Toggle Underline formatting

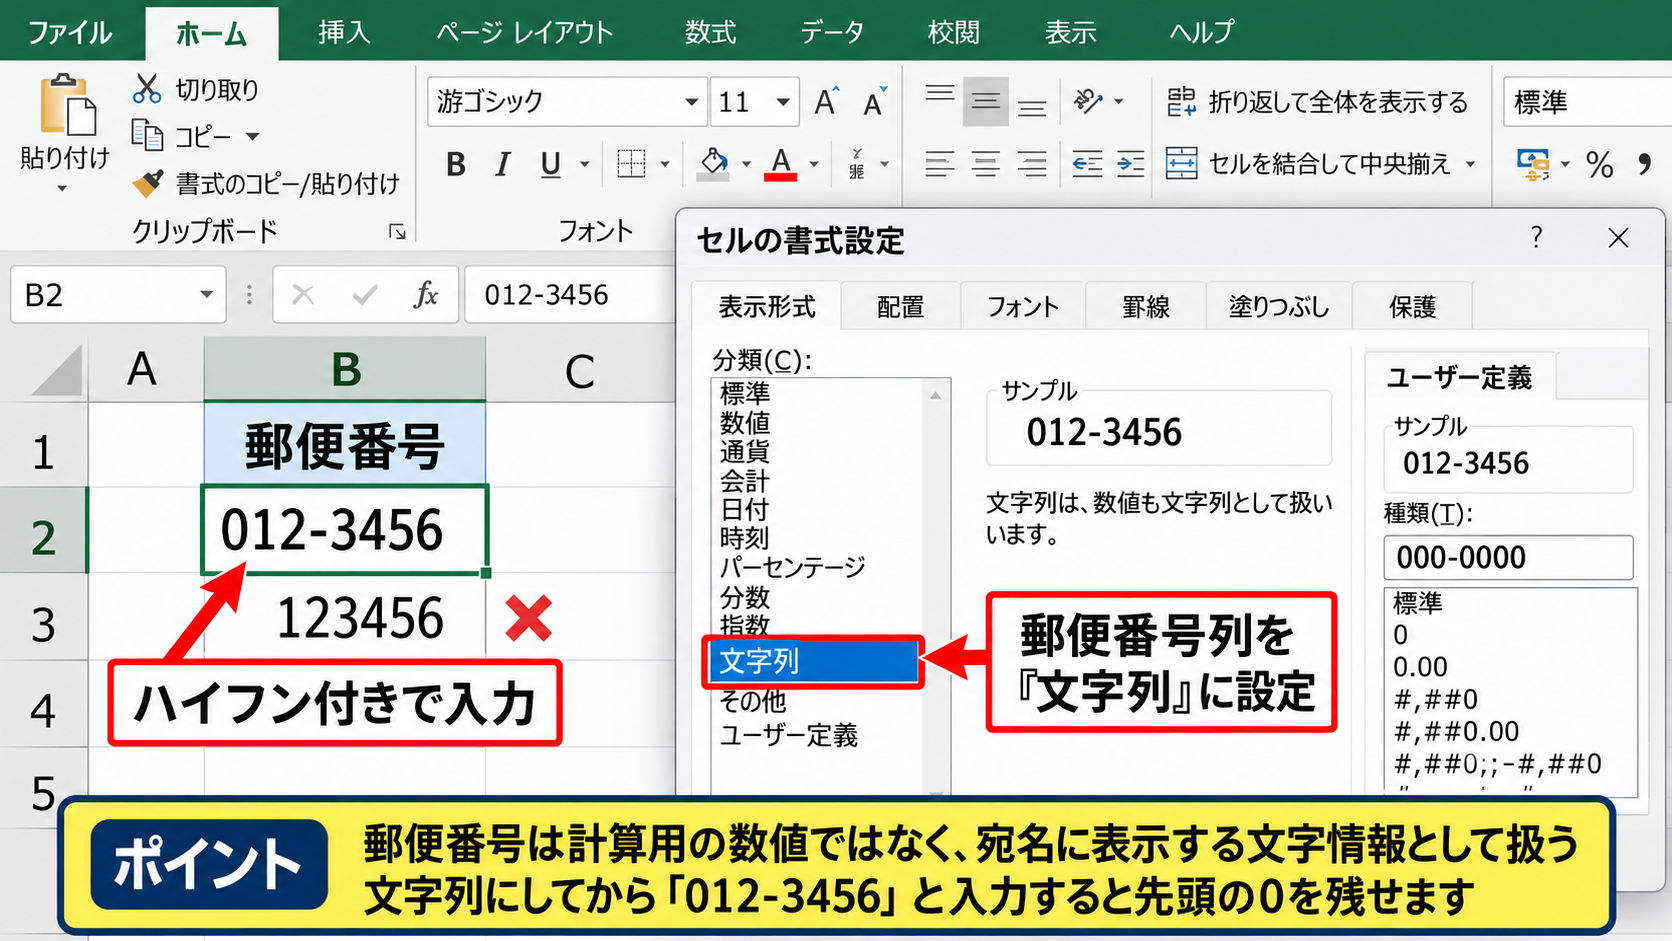pos(550,164)
